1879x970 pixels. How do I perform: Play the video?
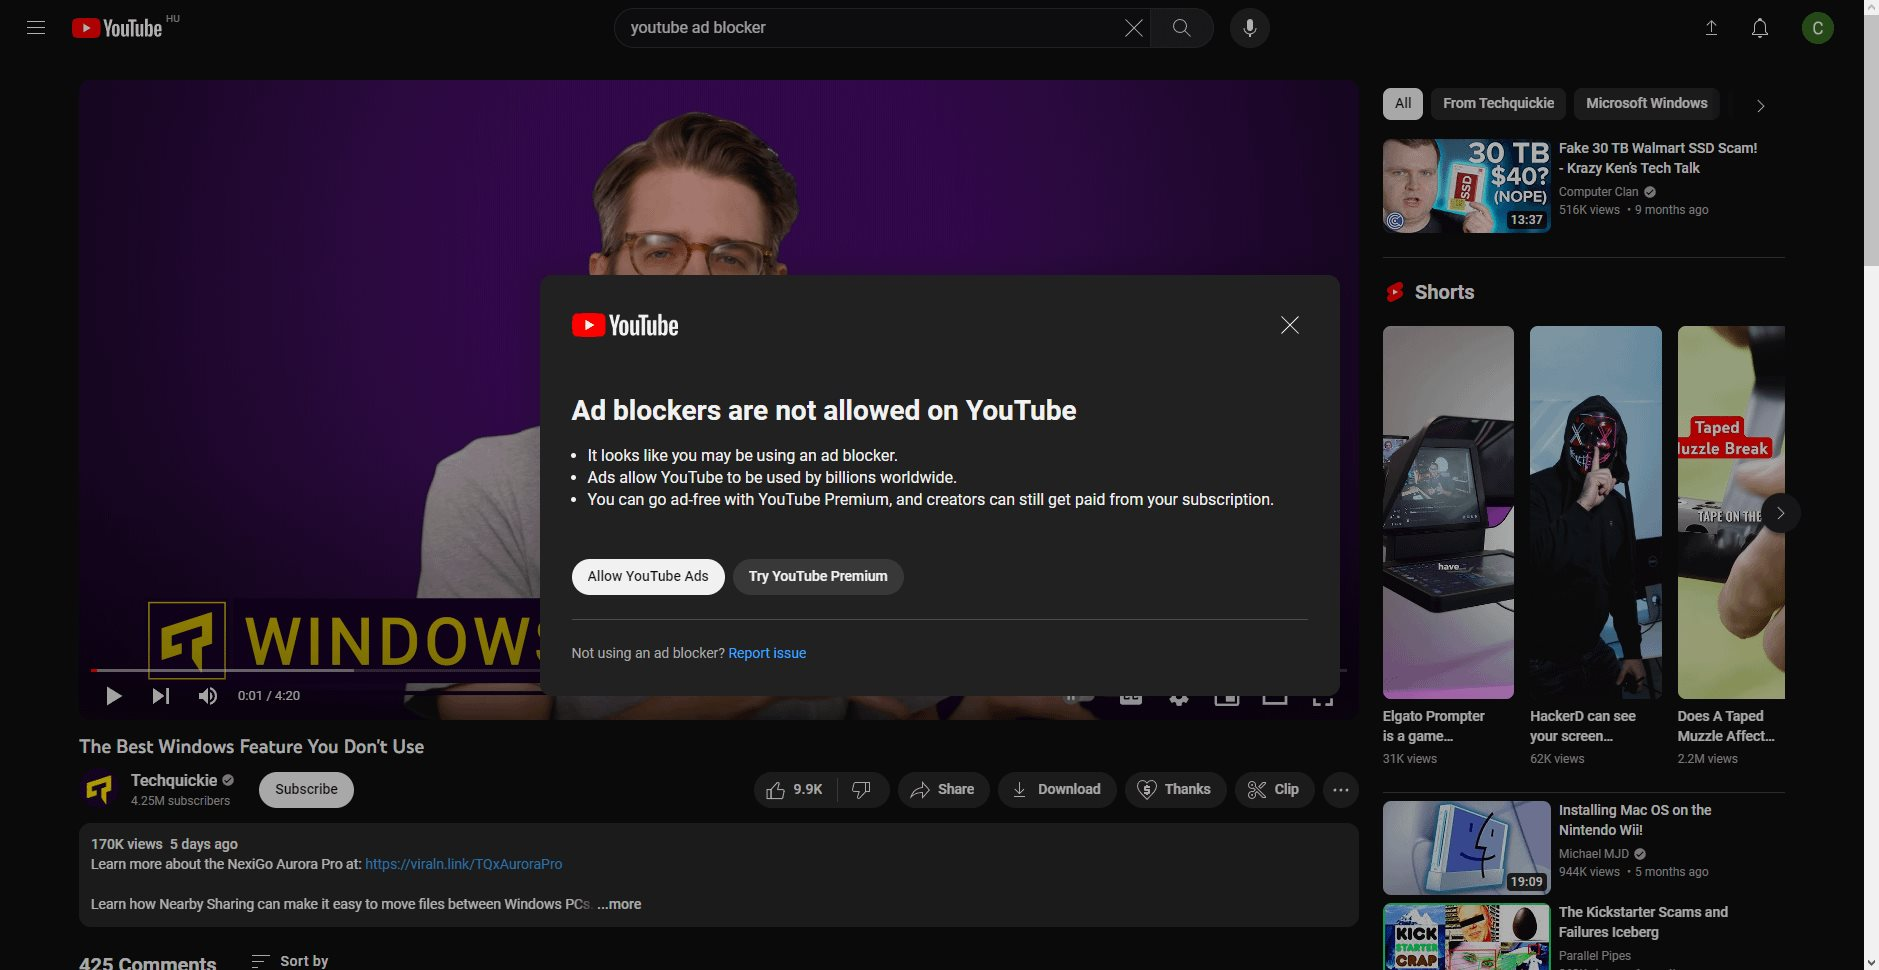[x=113, y=696]
